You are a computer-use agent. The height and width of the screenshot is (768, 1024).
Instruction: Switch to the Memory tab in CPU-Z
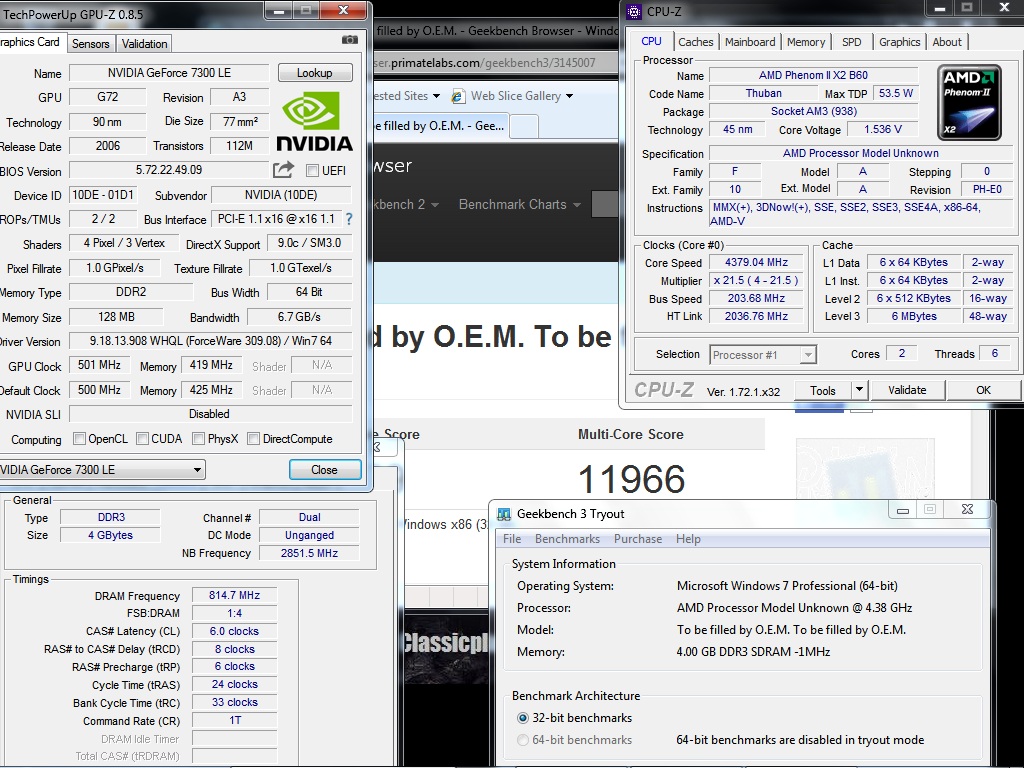(805, 42)
